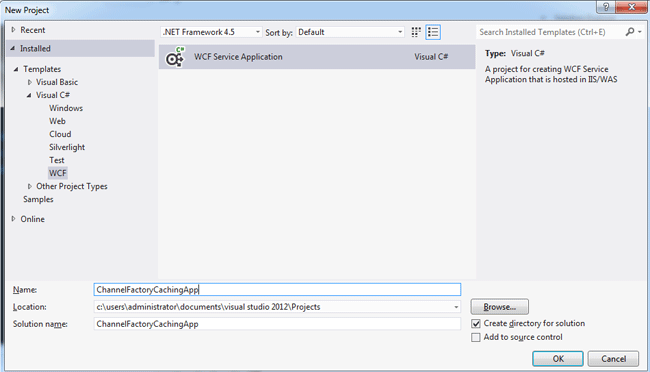This screenshot has width=650, height=372.
Task: Select the Silverlight template category
Action: point(67,147)
